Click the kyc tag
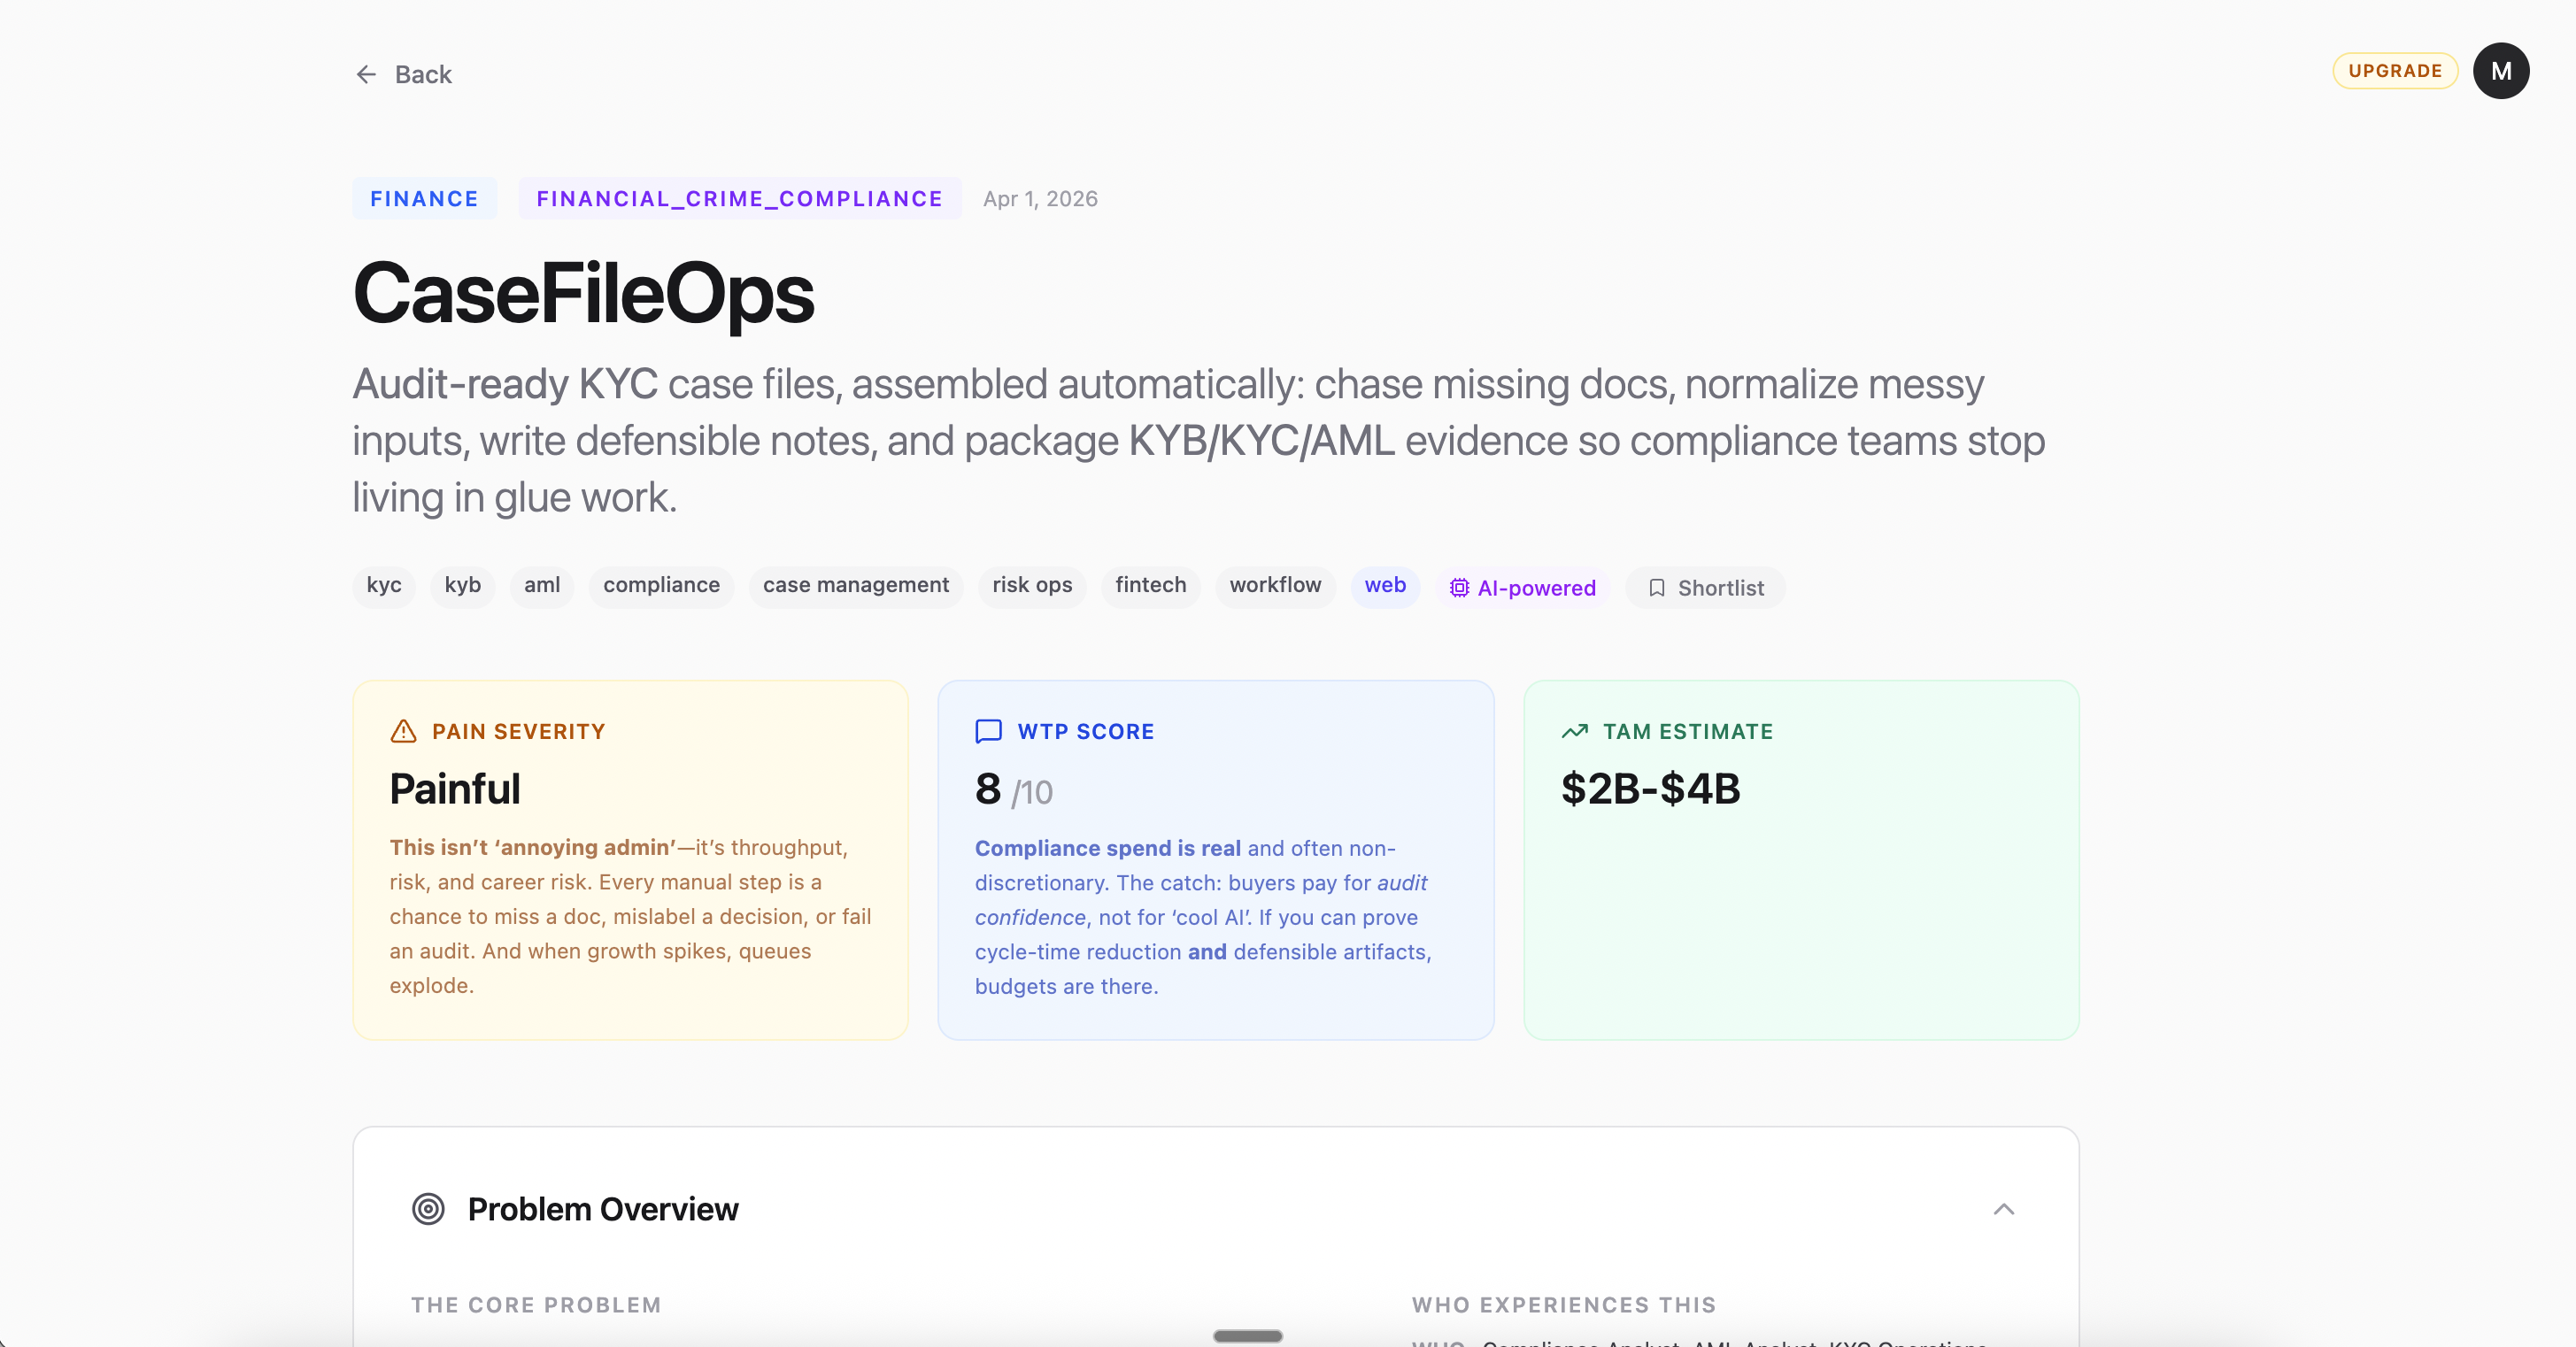This screenshot has width=2576, height=1347. click(x=384, y=585)
